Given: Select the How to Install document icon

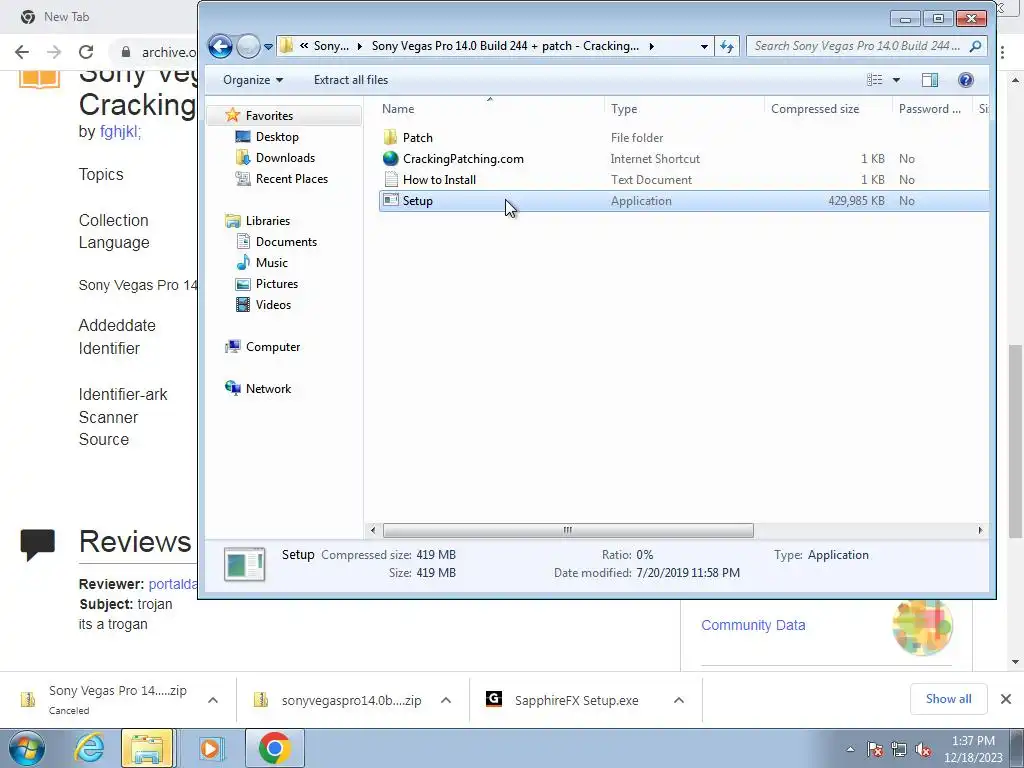Looking at the screenshot, I should 391,179.
